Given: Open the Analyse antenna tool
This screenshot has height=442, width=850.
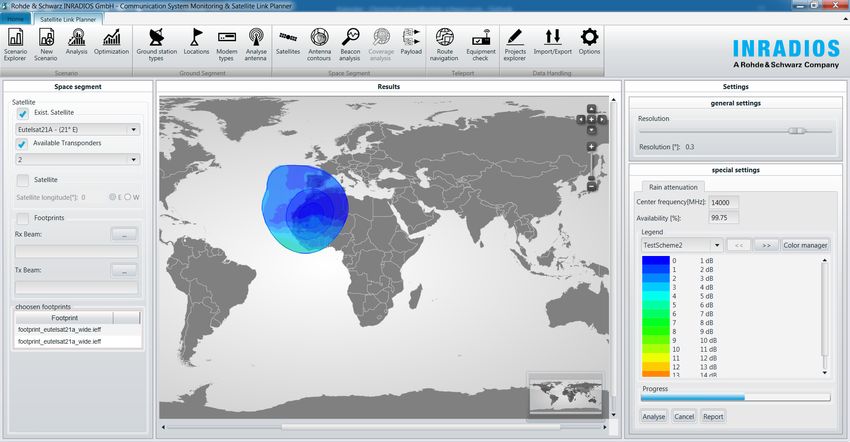Looking at the screenshot, I should click(255, 44).
